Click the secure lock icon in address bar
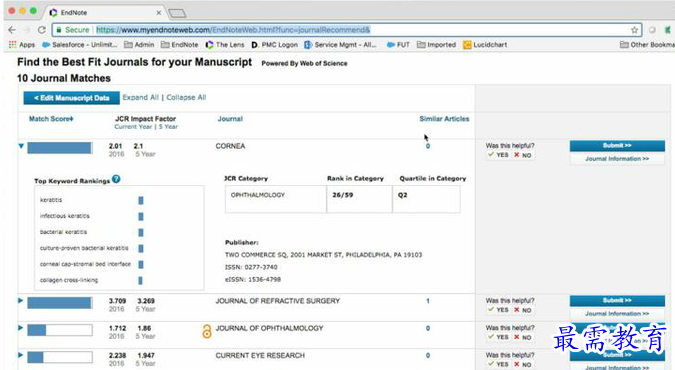The image size is (675, 370). 59,30
